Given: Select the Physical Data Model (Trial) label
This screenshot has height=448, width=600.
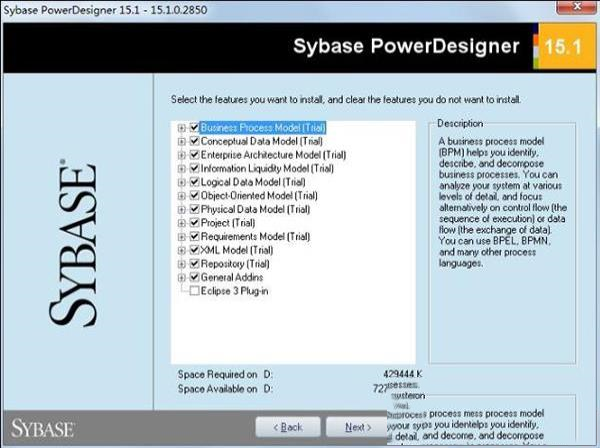Looking at the screenshot, I should [x=256, y=209].
